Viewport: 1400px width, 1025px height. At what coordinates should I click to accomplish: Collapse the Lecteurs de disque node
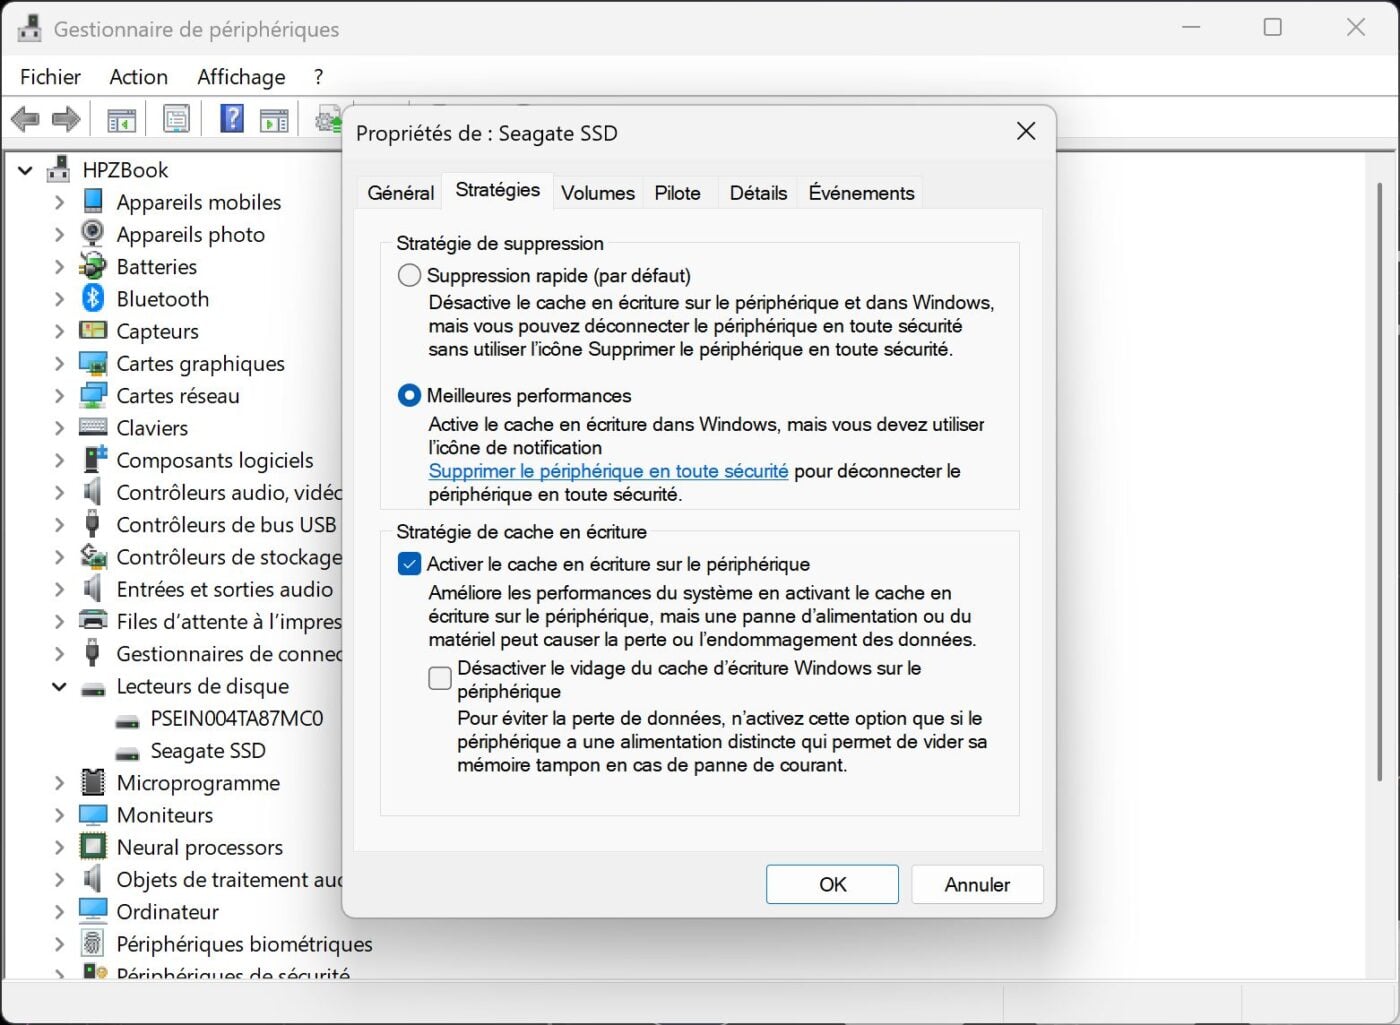(59, 686)
